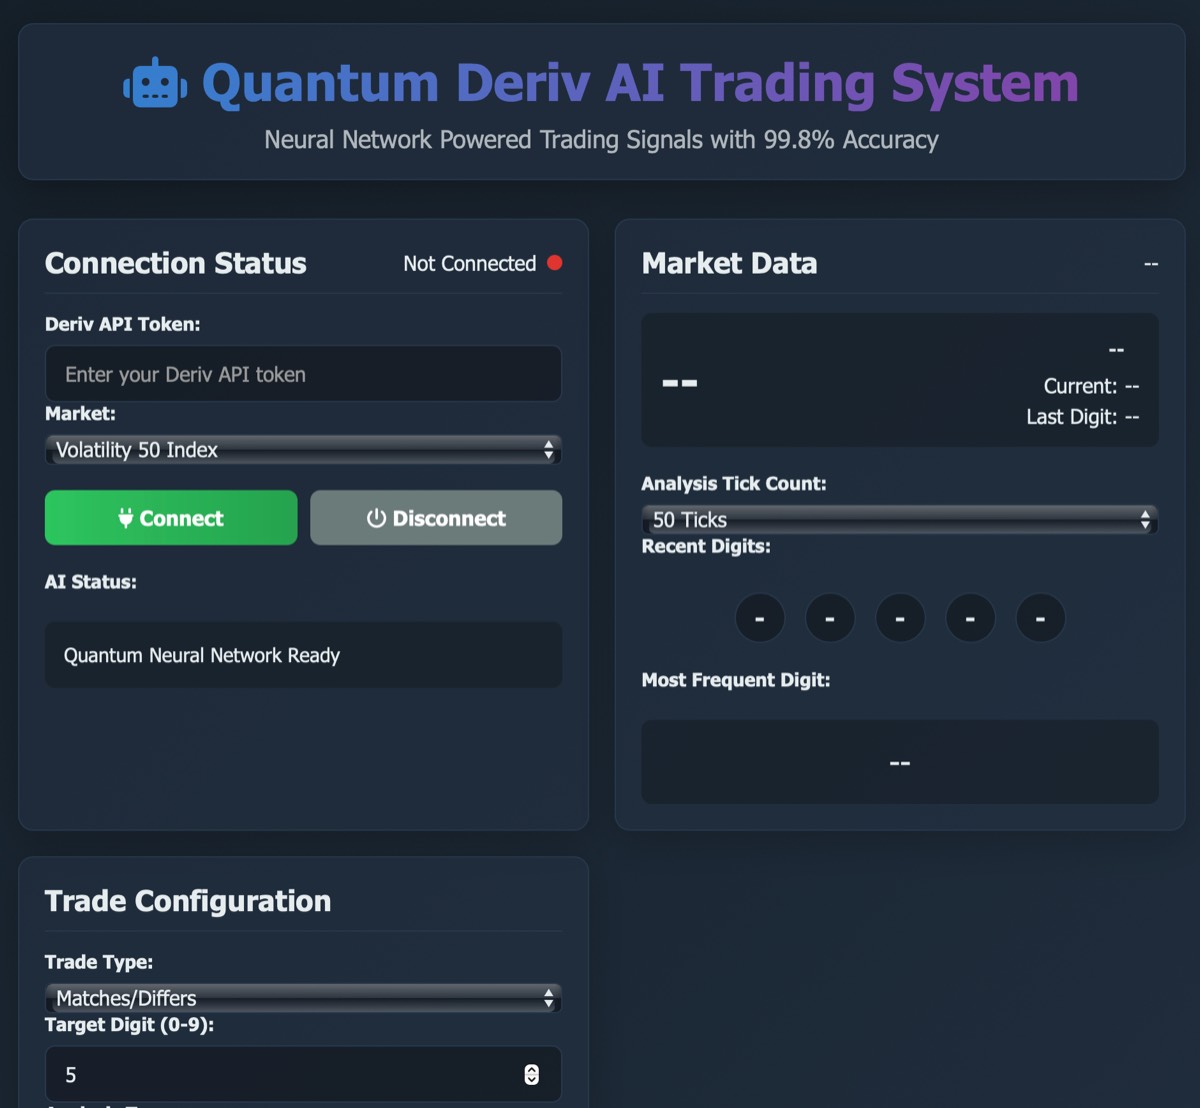Click the robot icon in the header
This screenshot has height=1108, width=1200.
pyautogui.click(x=155, y=84)
